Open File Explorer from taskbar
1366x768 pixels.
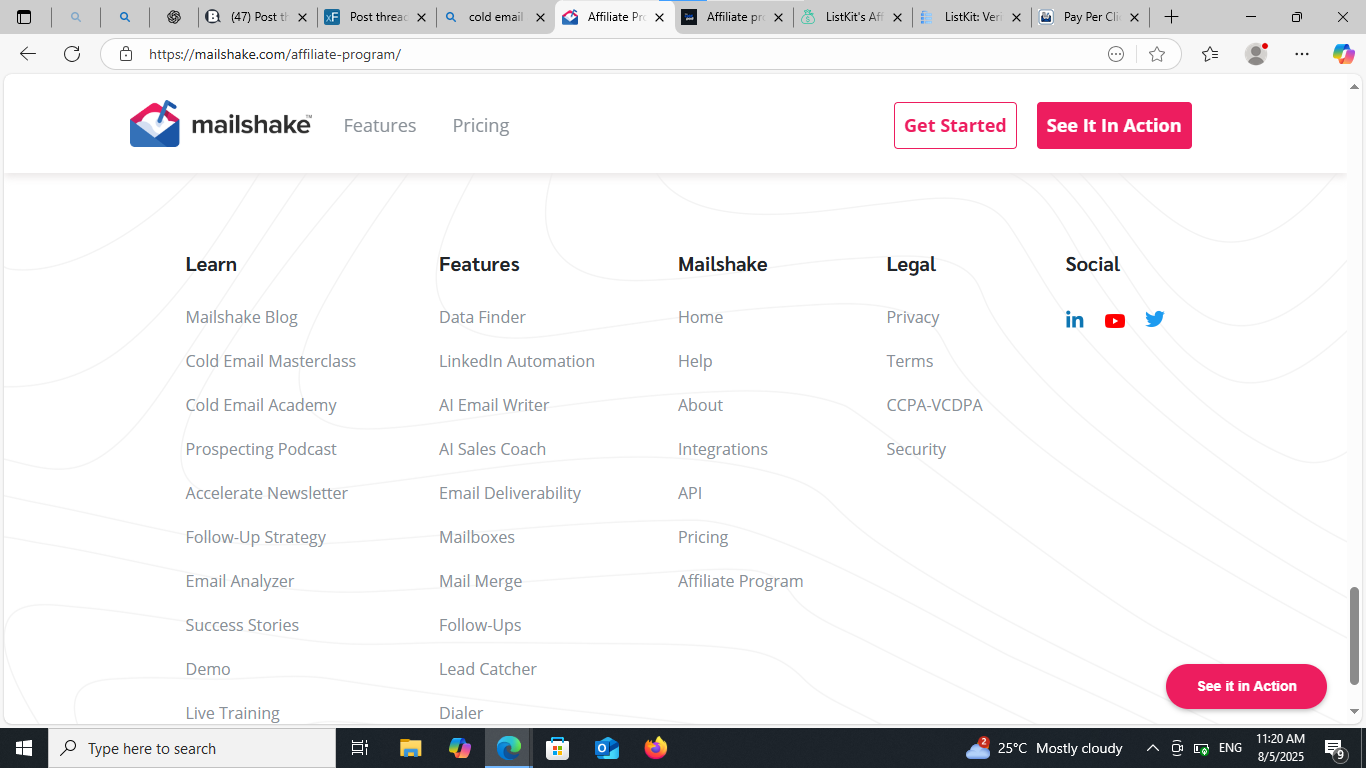click(x=410, y=748)
